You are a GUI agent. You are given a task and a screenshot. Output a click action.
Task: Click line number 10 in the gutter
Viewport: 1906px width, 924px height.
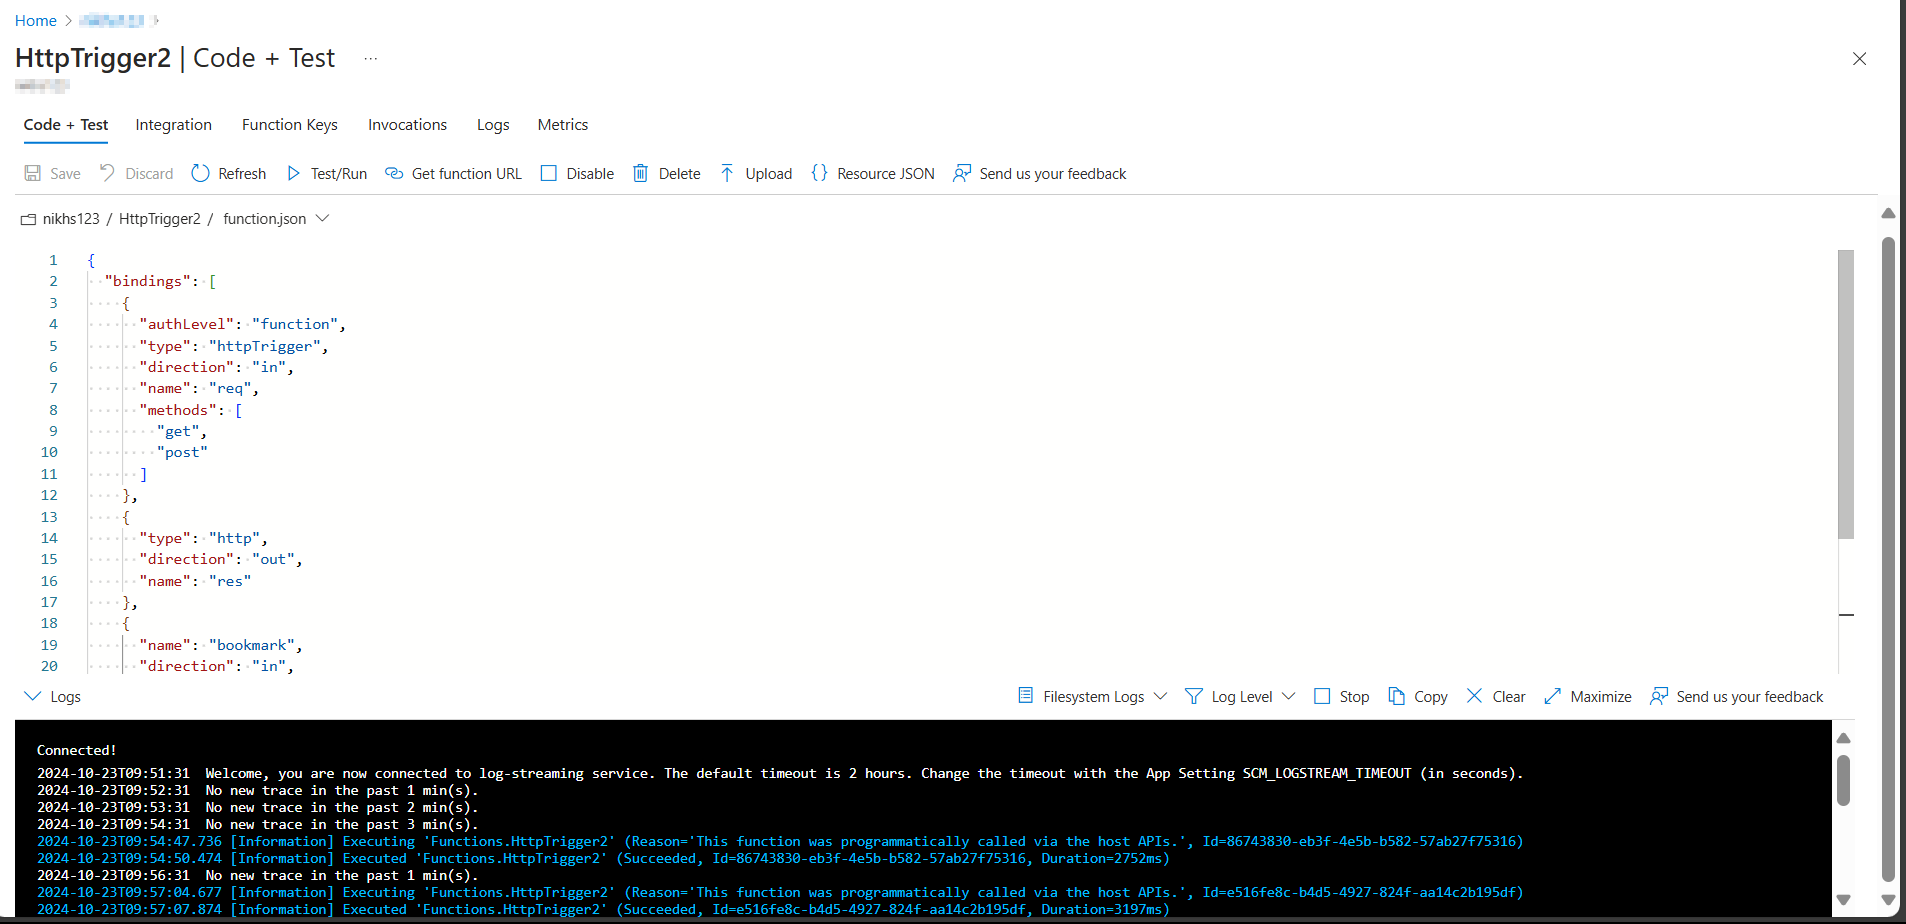point(49,452)
